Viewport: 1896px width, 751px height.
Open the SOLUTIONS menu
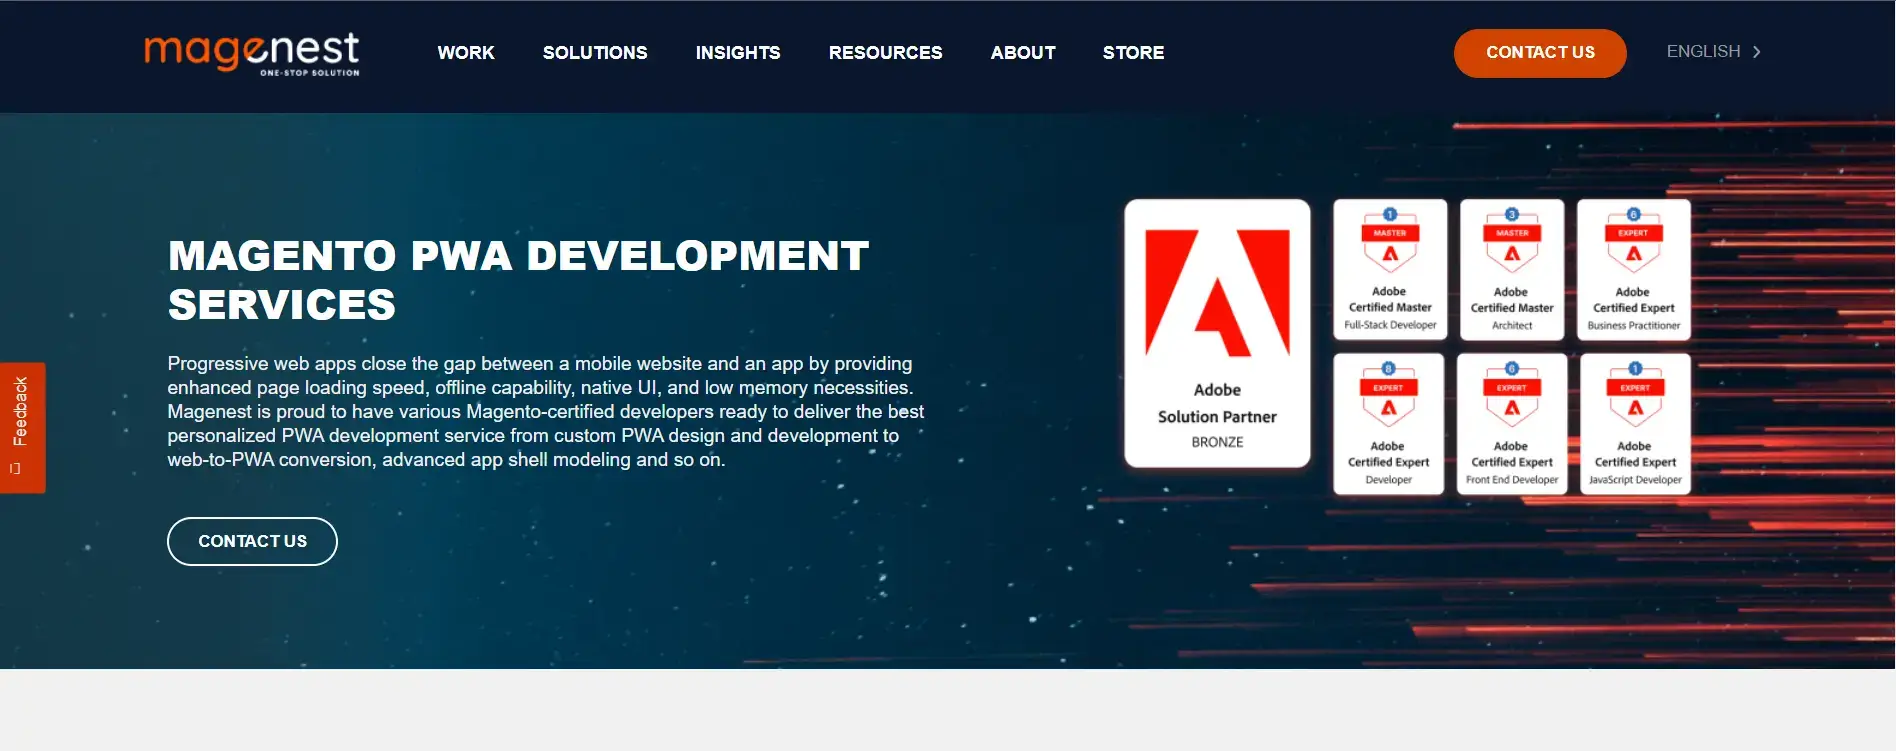click(595, 53)
